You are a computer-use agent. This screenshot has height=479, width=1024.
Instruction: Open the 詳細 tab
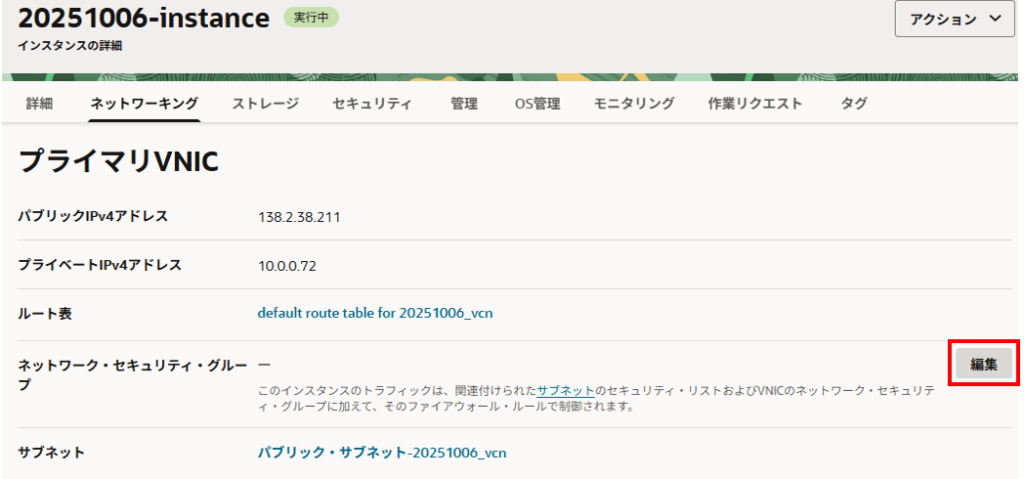[x=39, y=103]
